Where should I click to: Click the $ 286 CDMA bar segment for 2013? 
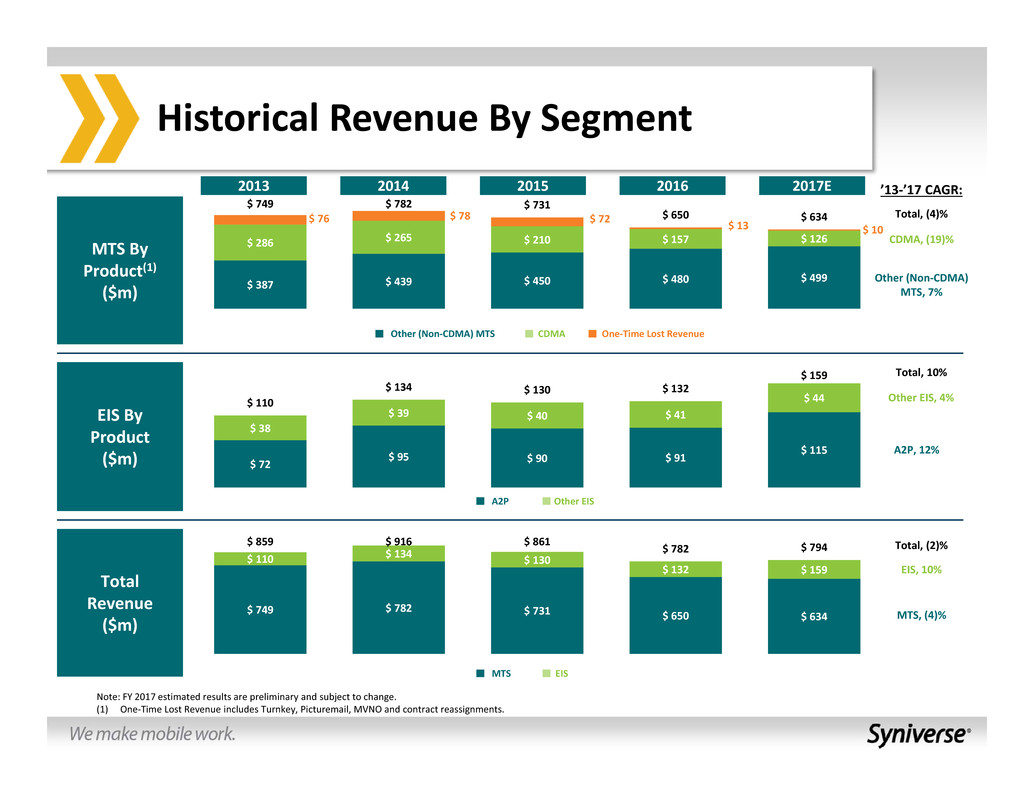click(259, 242)
